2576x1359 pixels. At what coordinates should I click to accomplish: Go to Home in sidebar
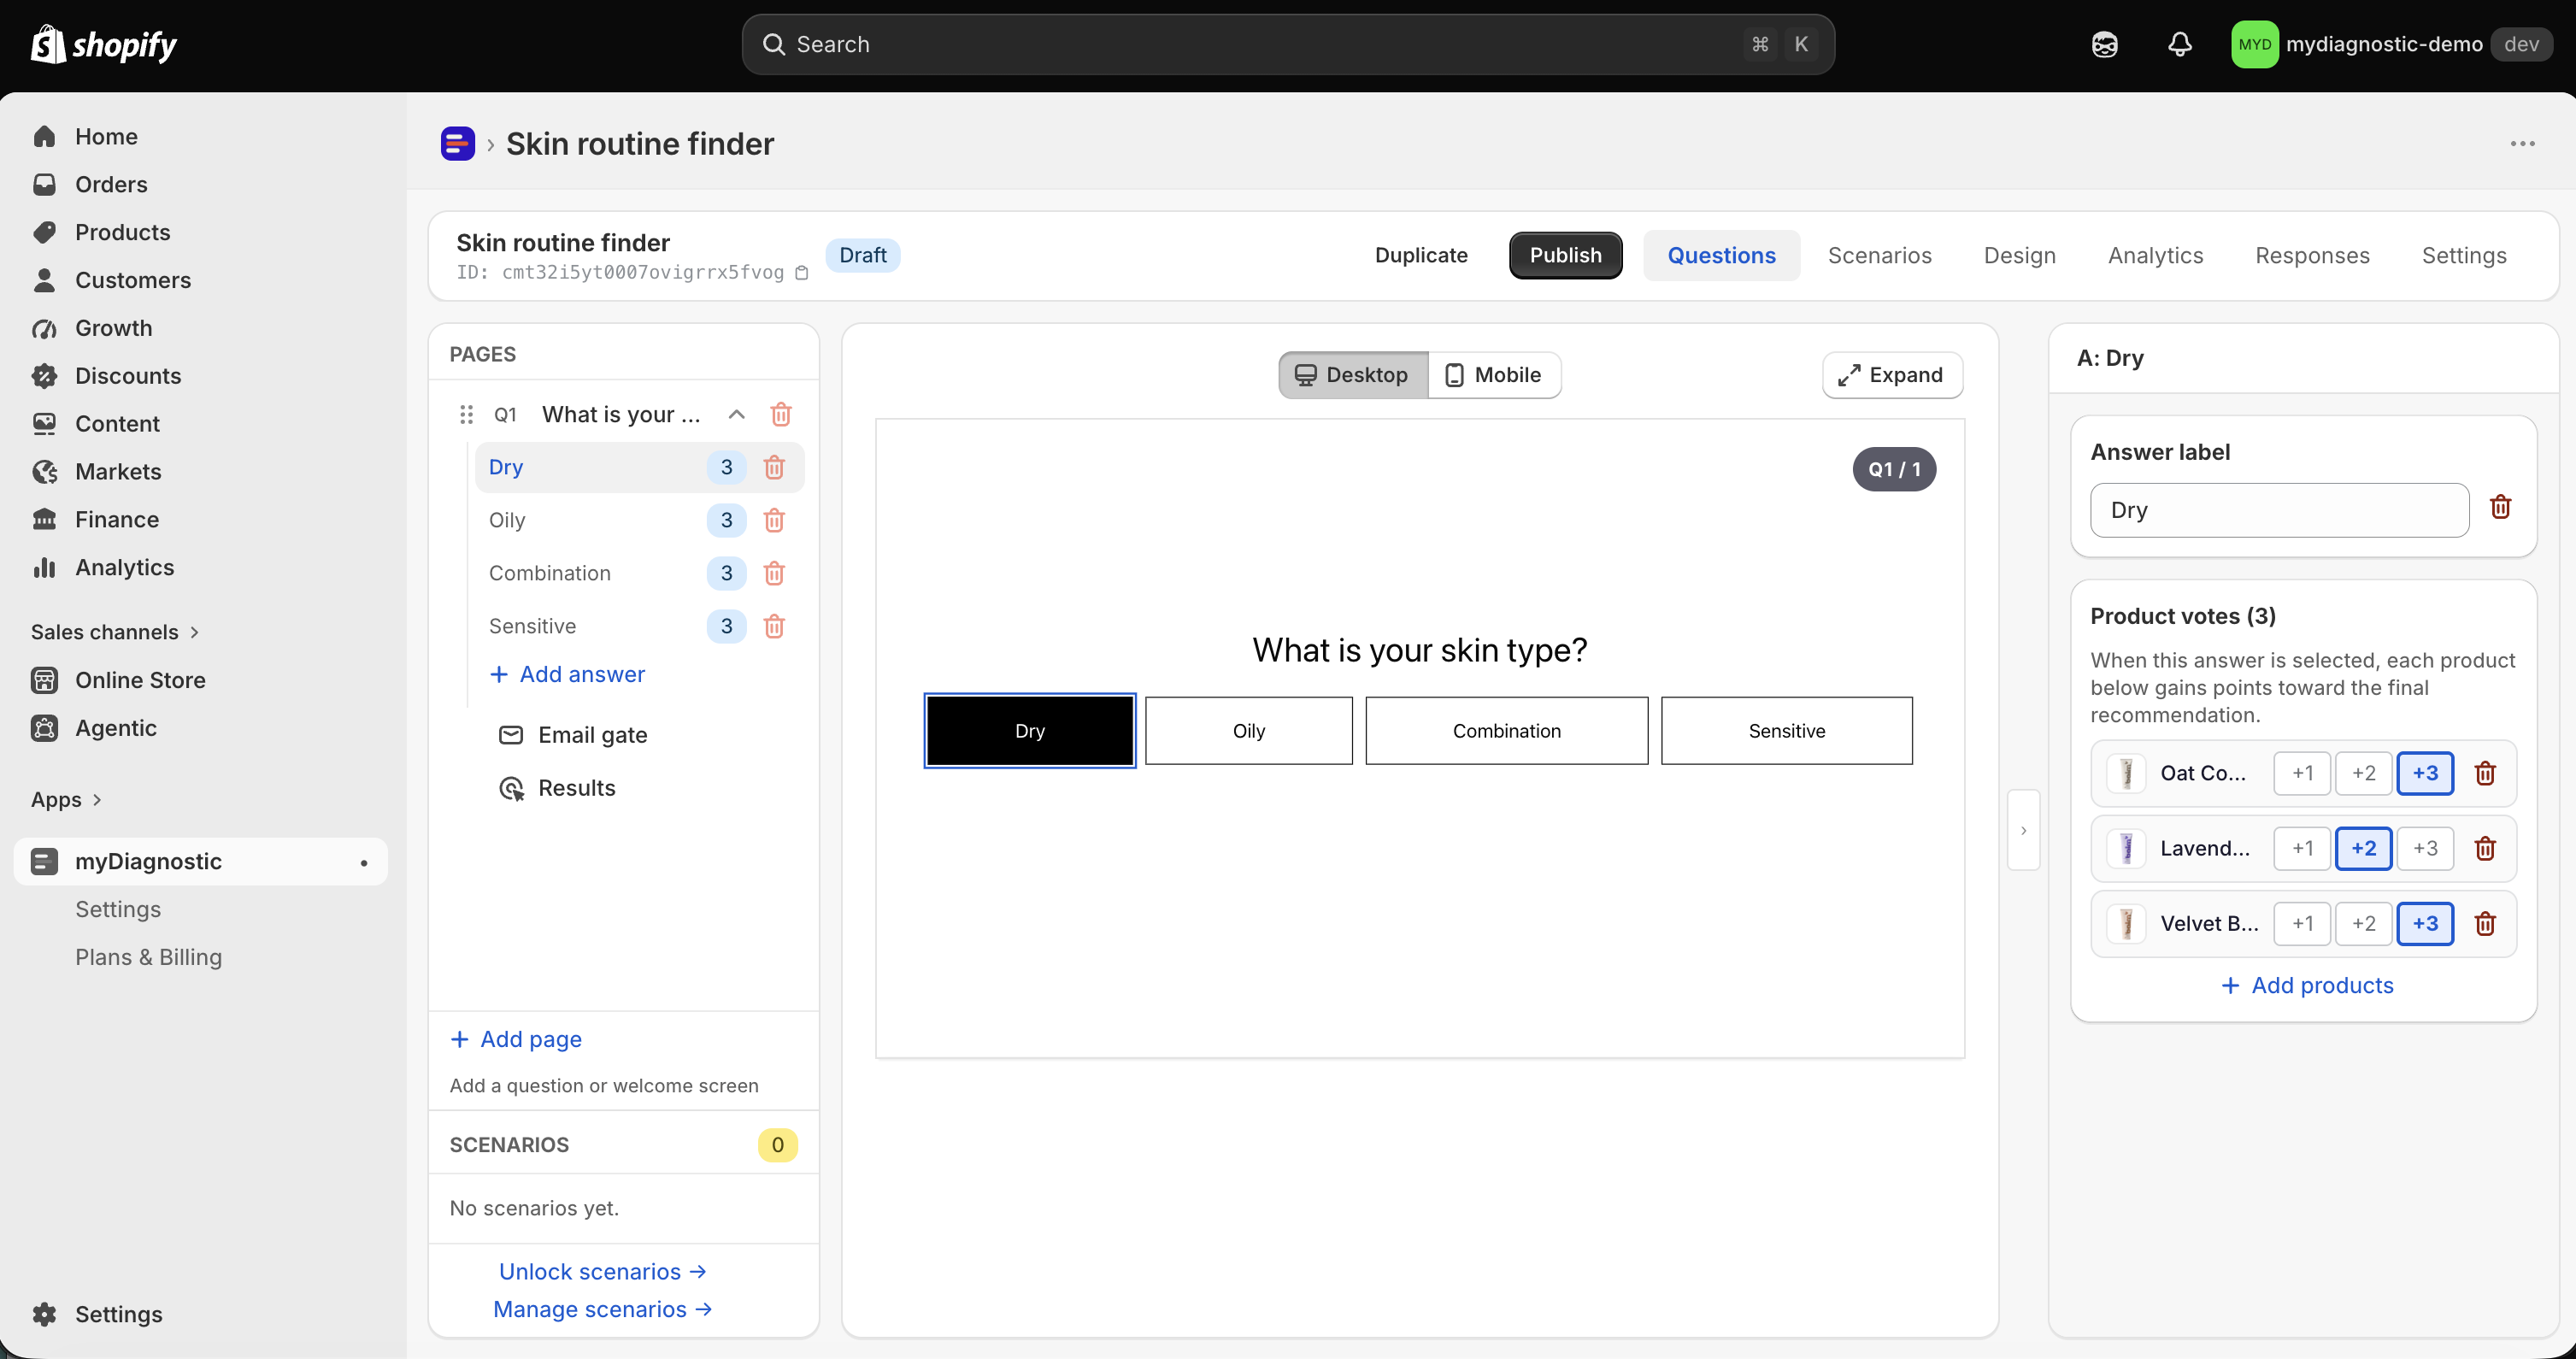click(x=200, y=136)
